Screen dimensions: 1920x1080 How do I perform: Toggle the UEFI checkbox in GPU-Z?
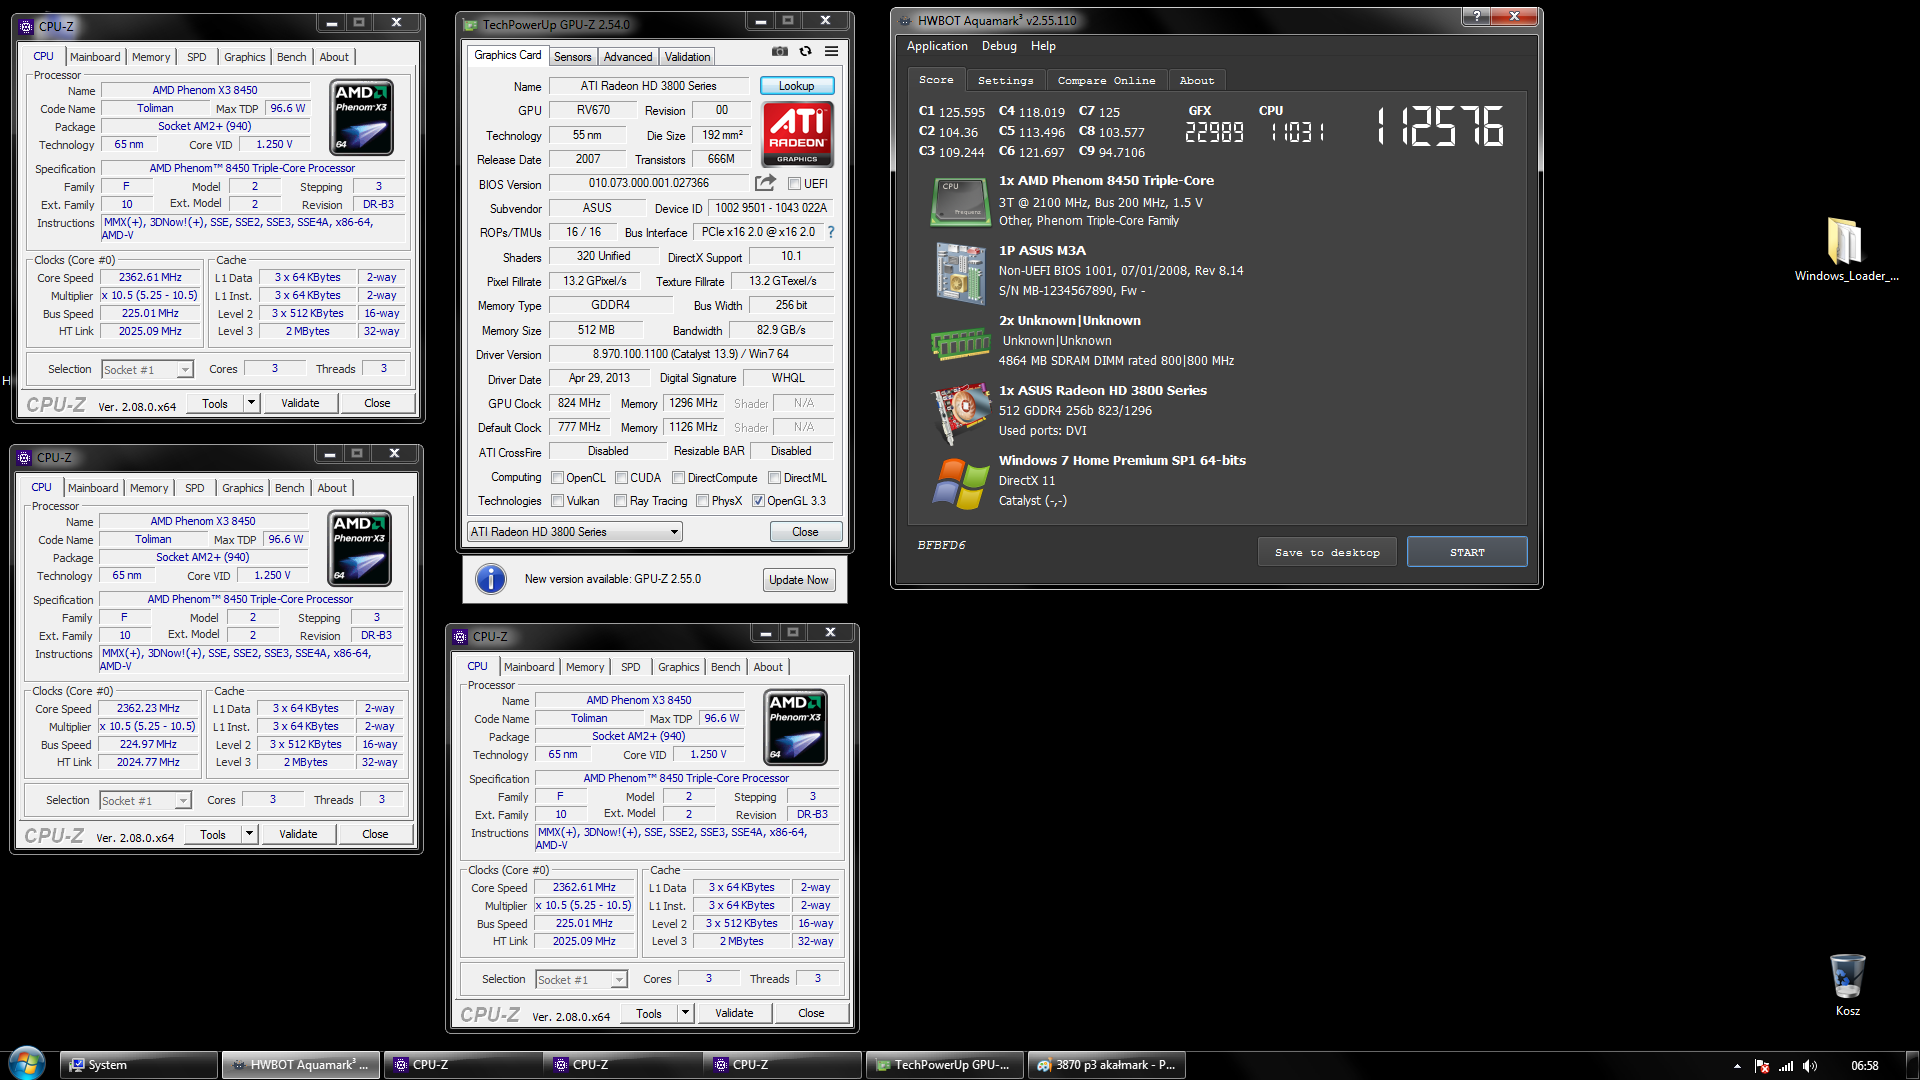point(794,184)
